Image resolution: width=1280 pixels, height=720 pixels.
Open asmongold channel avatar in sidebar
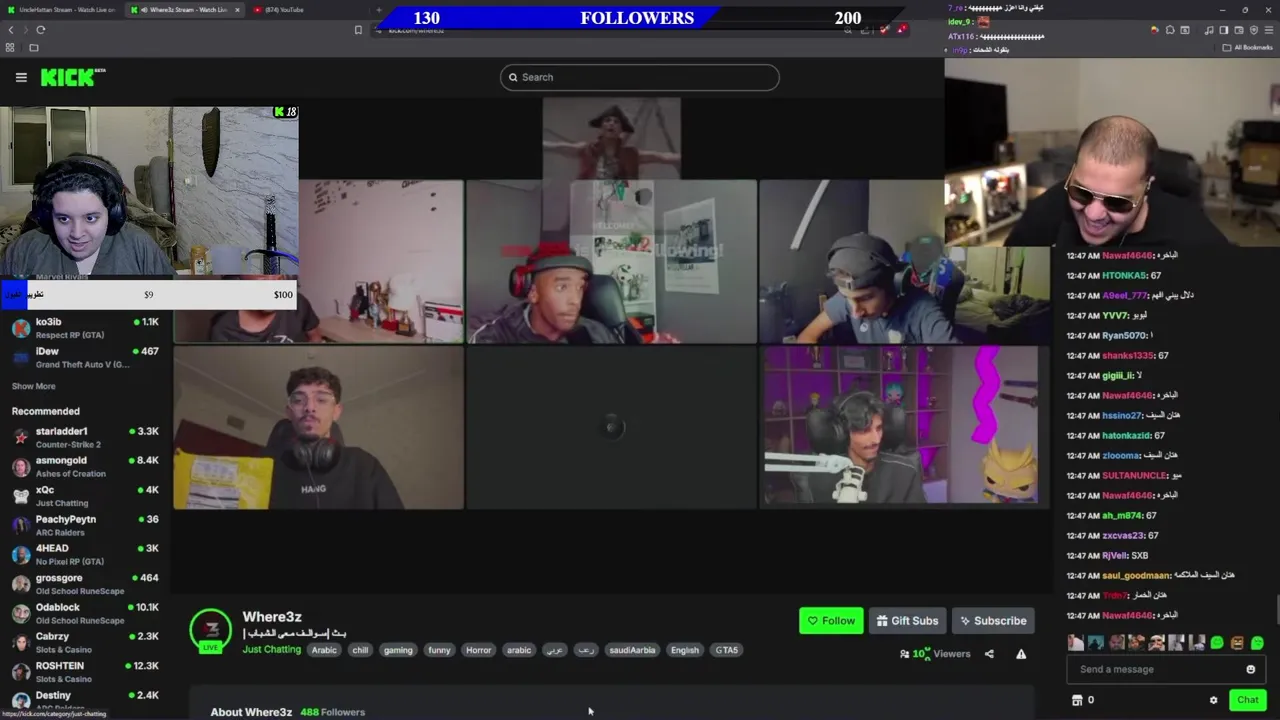21,467
